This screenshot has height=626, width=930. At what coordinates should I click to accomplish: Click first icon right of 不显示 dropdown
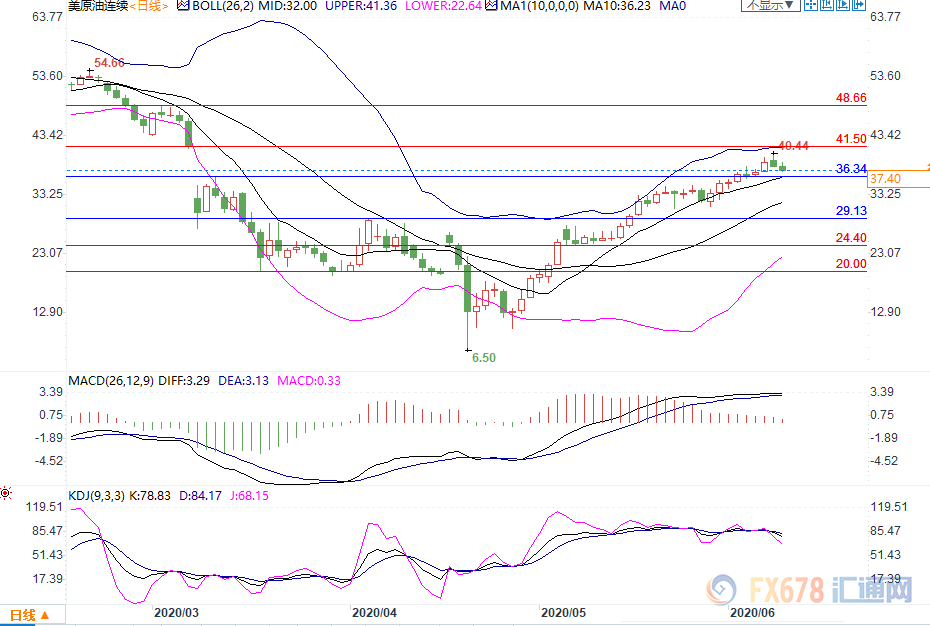[x=809, y=6]
